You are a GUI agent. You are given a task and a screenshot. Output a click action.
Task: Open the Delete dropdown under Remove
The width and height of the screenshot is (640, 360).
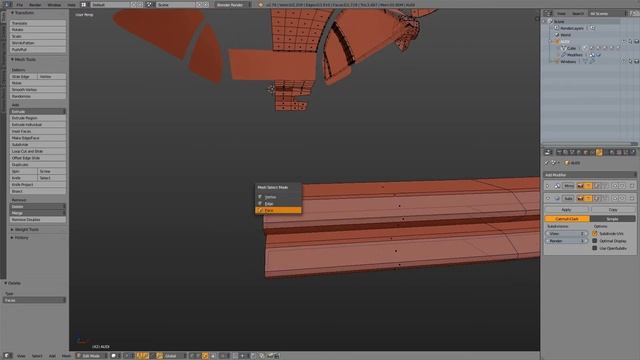[38, 207]
